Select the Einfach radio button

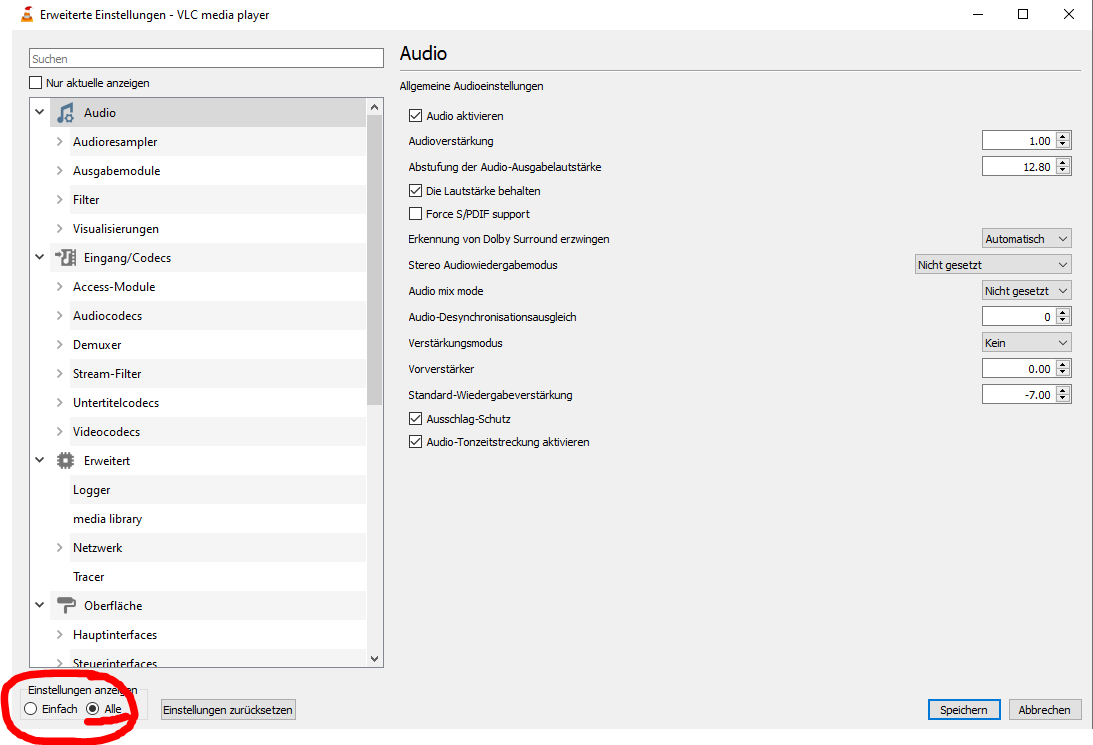click(31, 709)
